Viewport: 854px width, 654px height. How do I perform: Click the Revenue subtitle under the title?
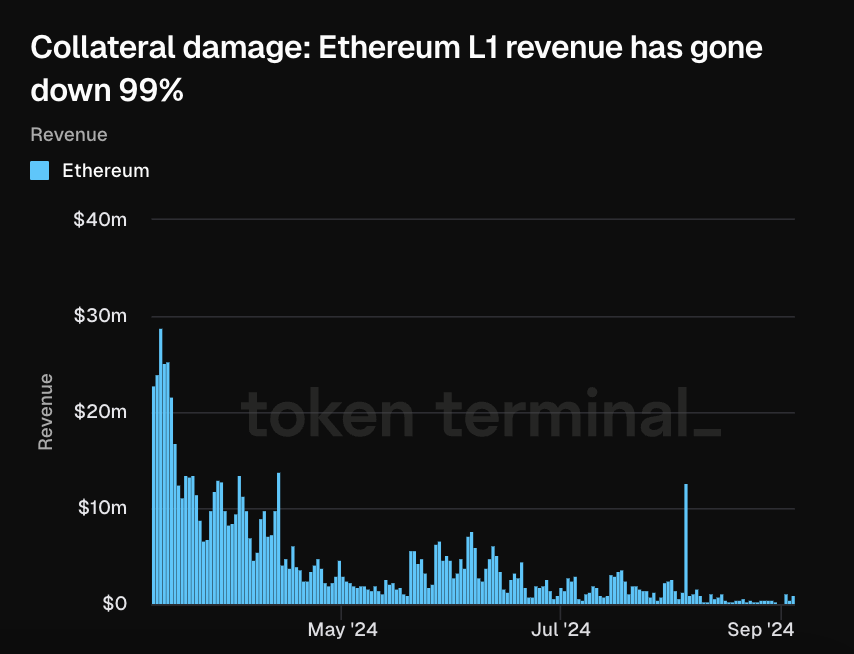[69, 135]
